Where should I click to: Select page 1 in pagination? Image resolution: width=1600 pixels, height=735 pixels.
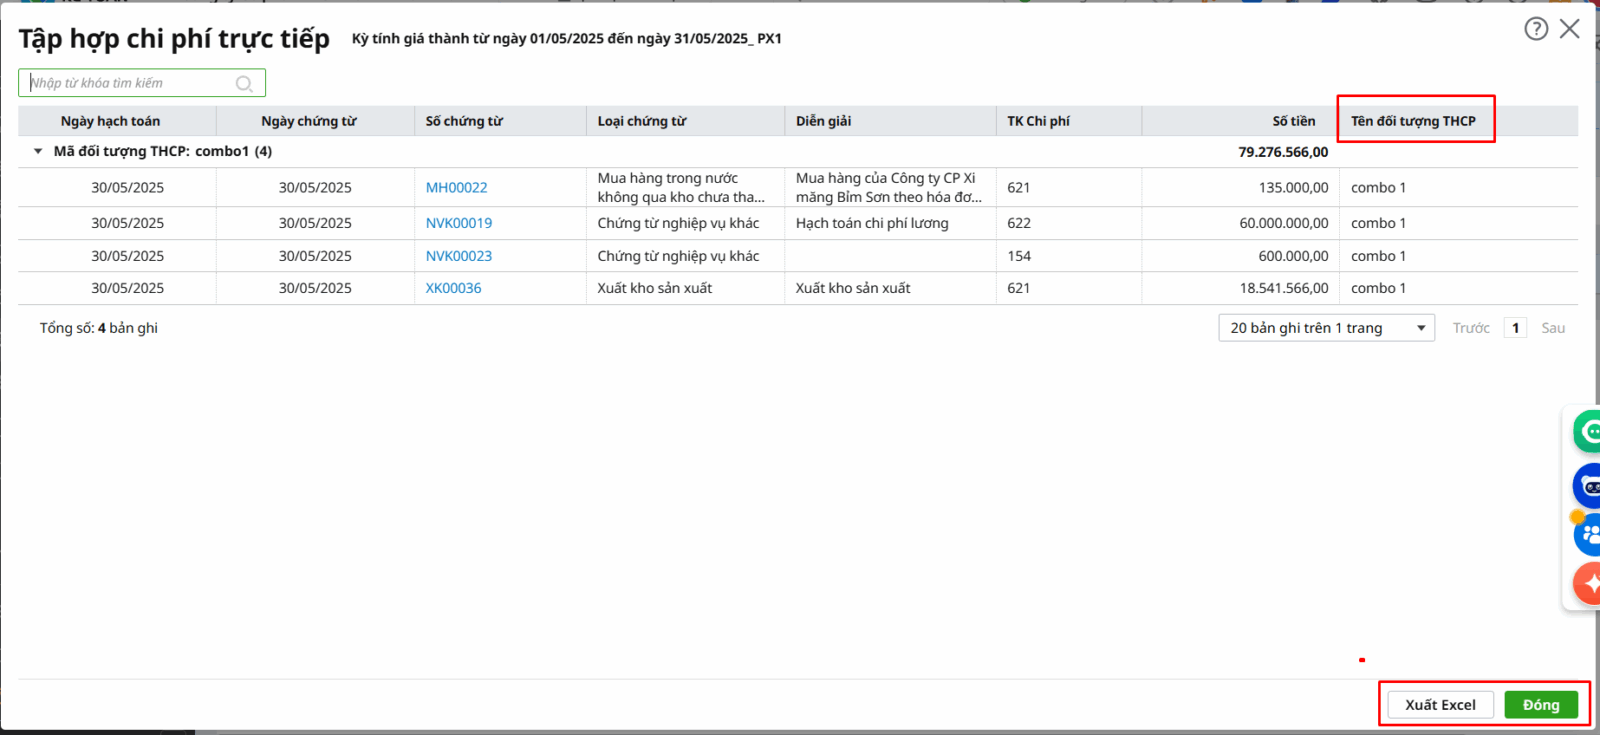point(1515,328)
